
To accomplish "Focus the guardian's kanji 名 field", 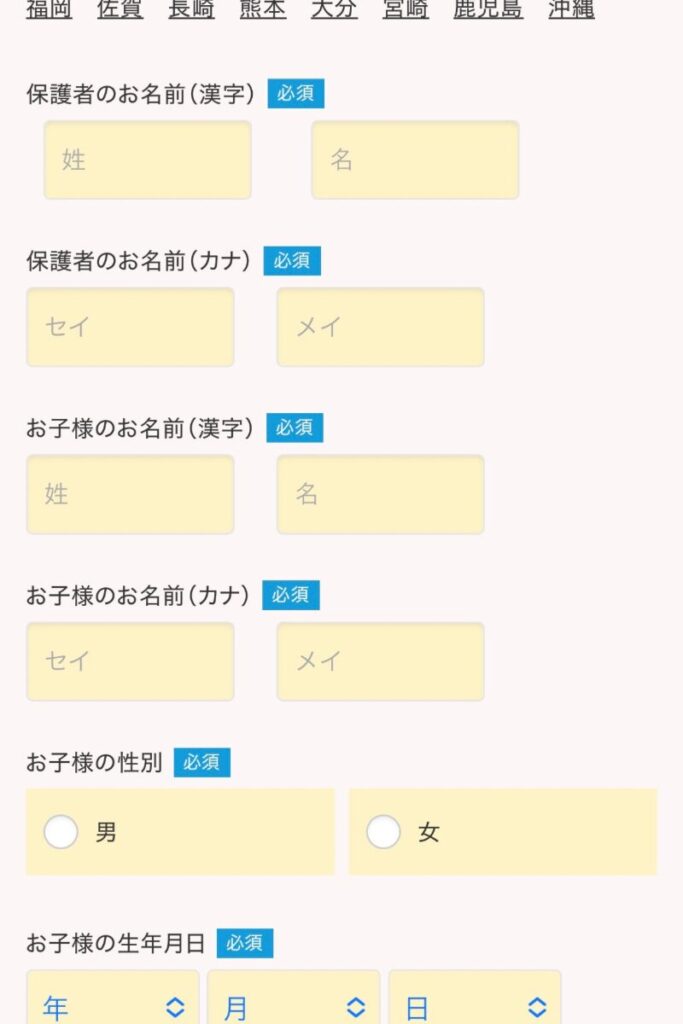I will (x=415, y=160).
